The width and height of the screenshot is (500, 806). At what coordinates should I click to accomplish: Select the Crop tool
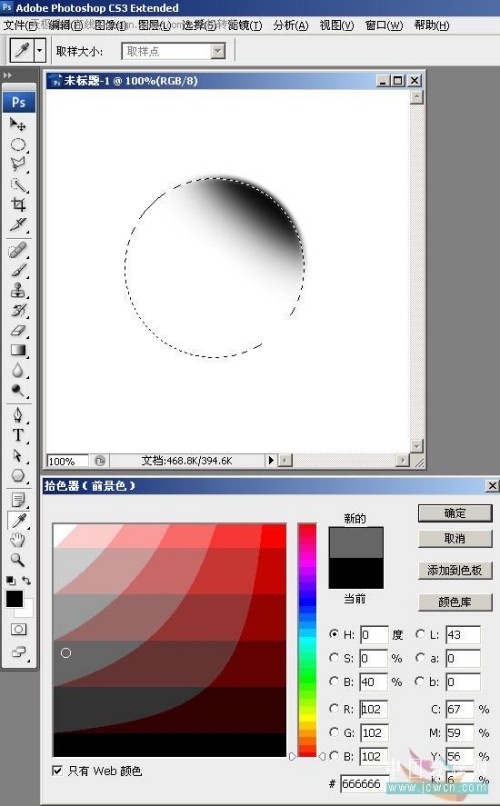pos(18,205)
